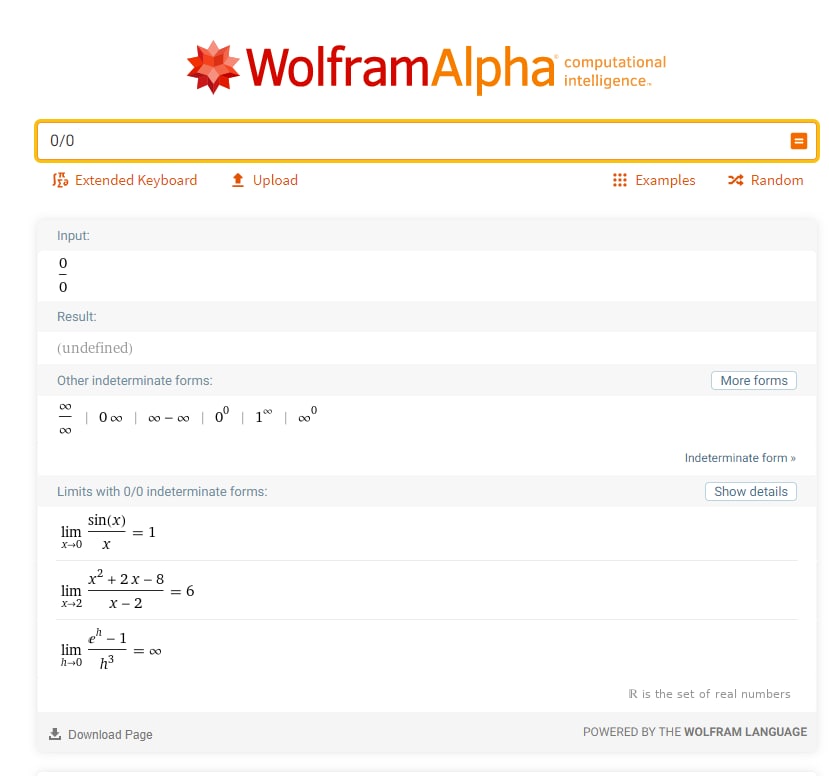Viewport: 829px width, 776px height.
Task: Click the Extended Keyboard math symbols icon
Action: coord(60,180)
